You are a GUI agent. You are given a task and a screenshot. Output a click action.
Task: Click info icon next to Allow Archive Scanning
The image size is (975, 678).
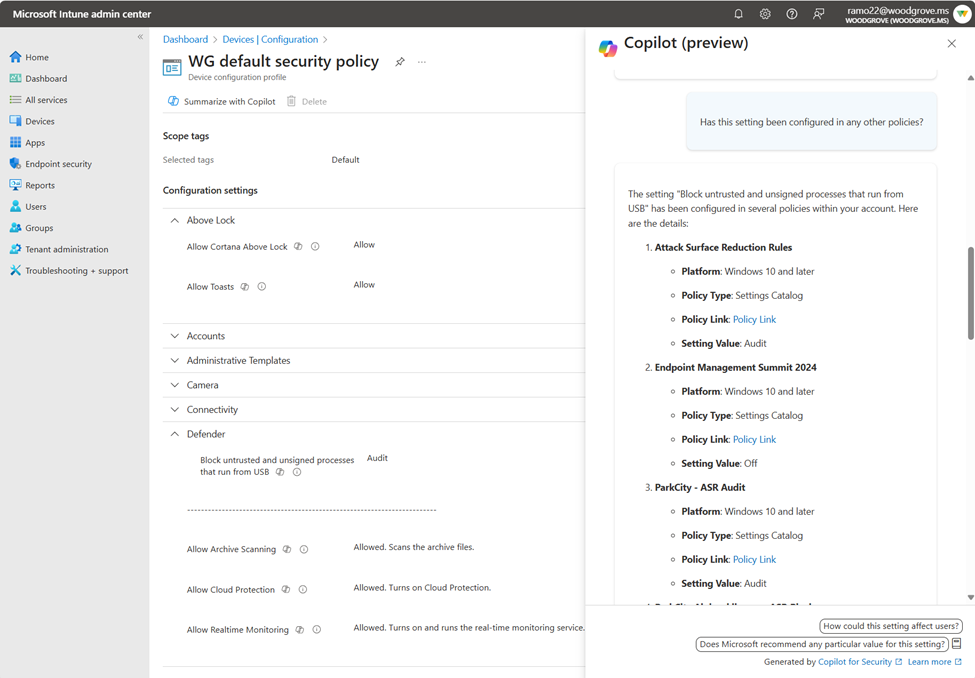point(304,549)
